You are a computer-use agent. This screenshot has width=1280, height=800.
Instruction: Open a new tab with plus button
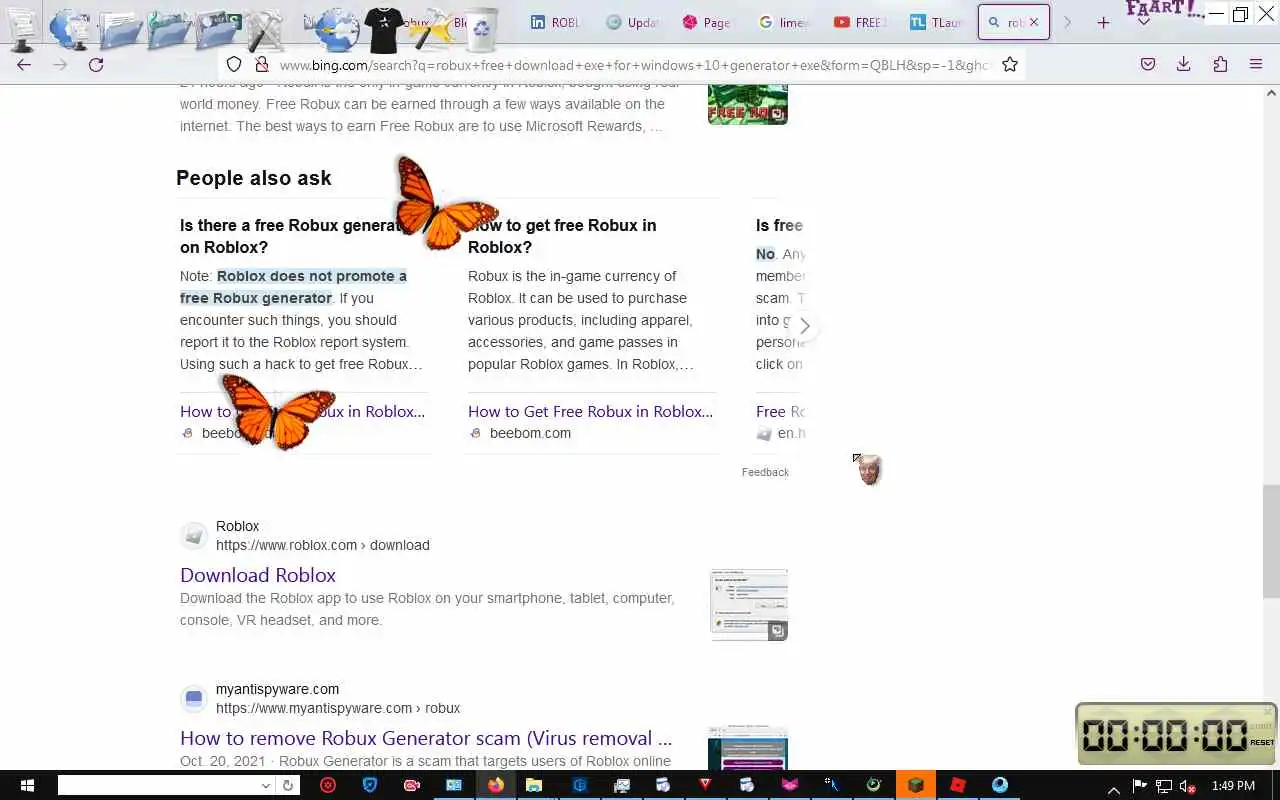point(1103,22)
